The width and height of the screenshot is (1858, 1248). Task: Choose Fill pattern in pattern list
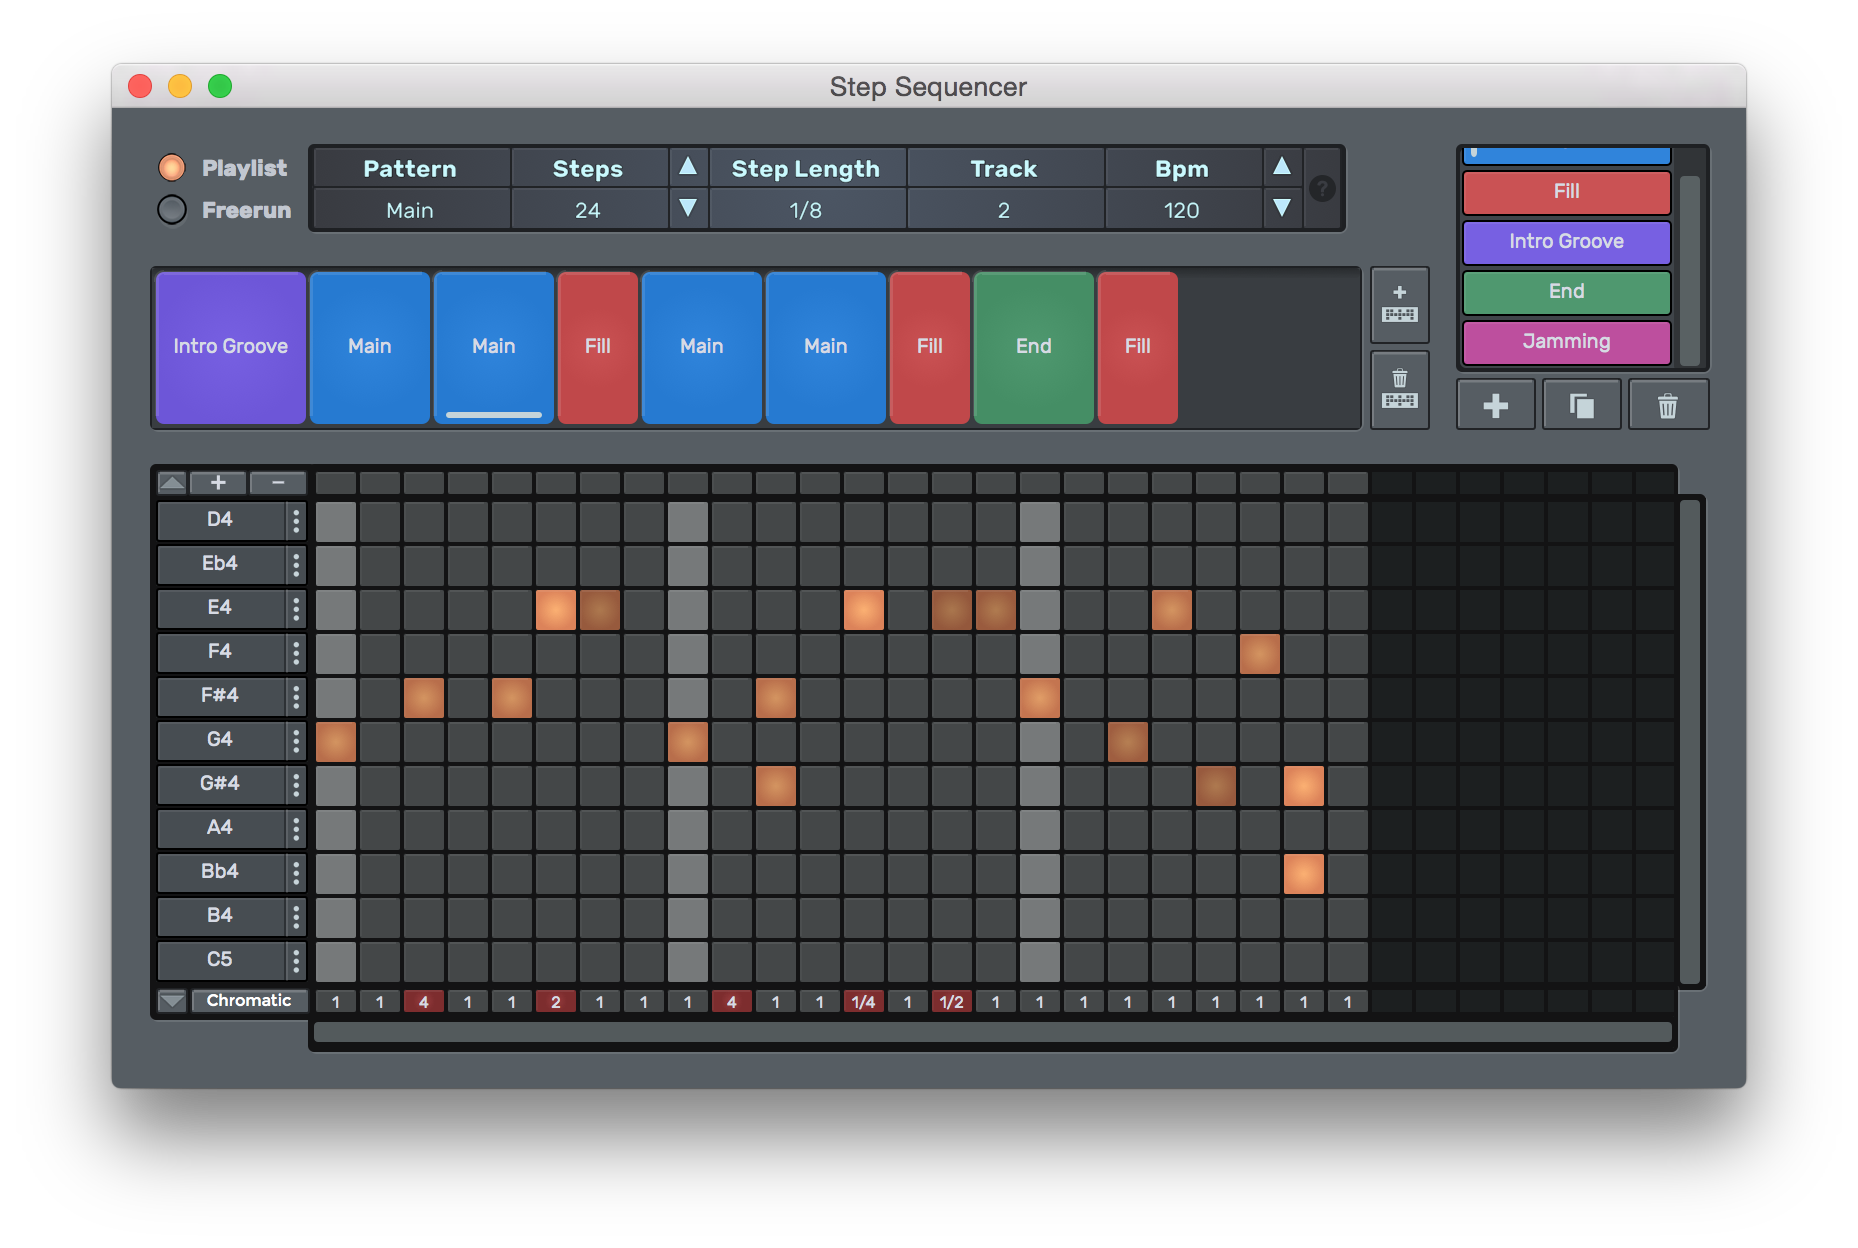pos(1567,192)
